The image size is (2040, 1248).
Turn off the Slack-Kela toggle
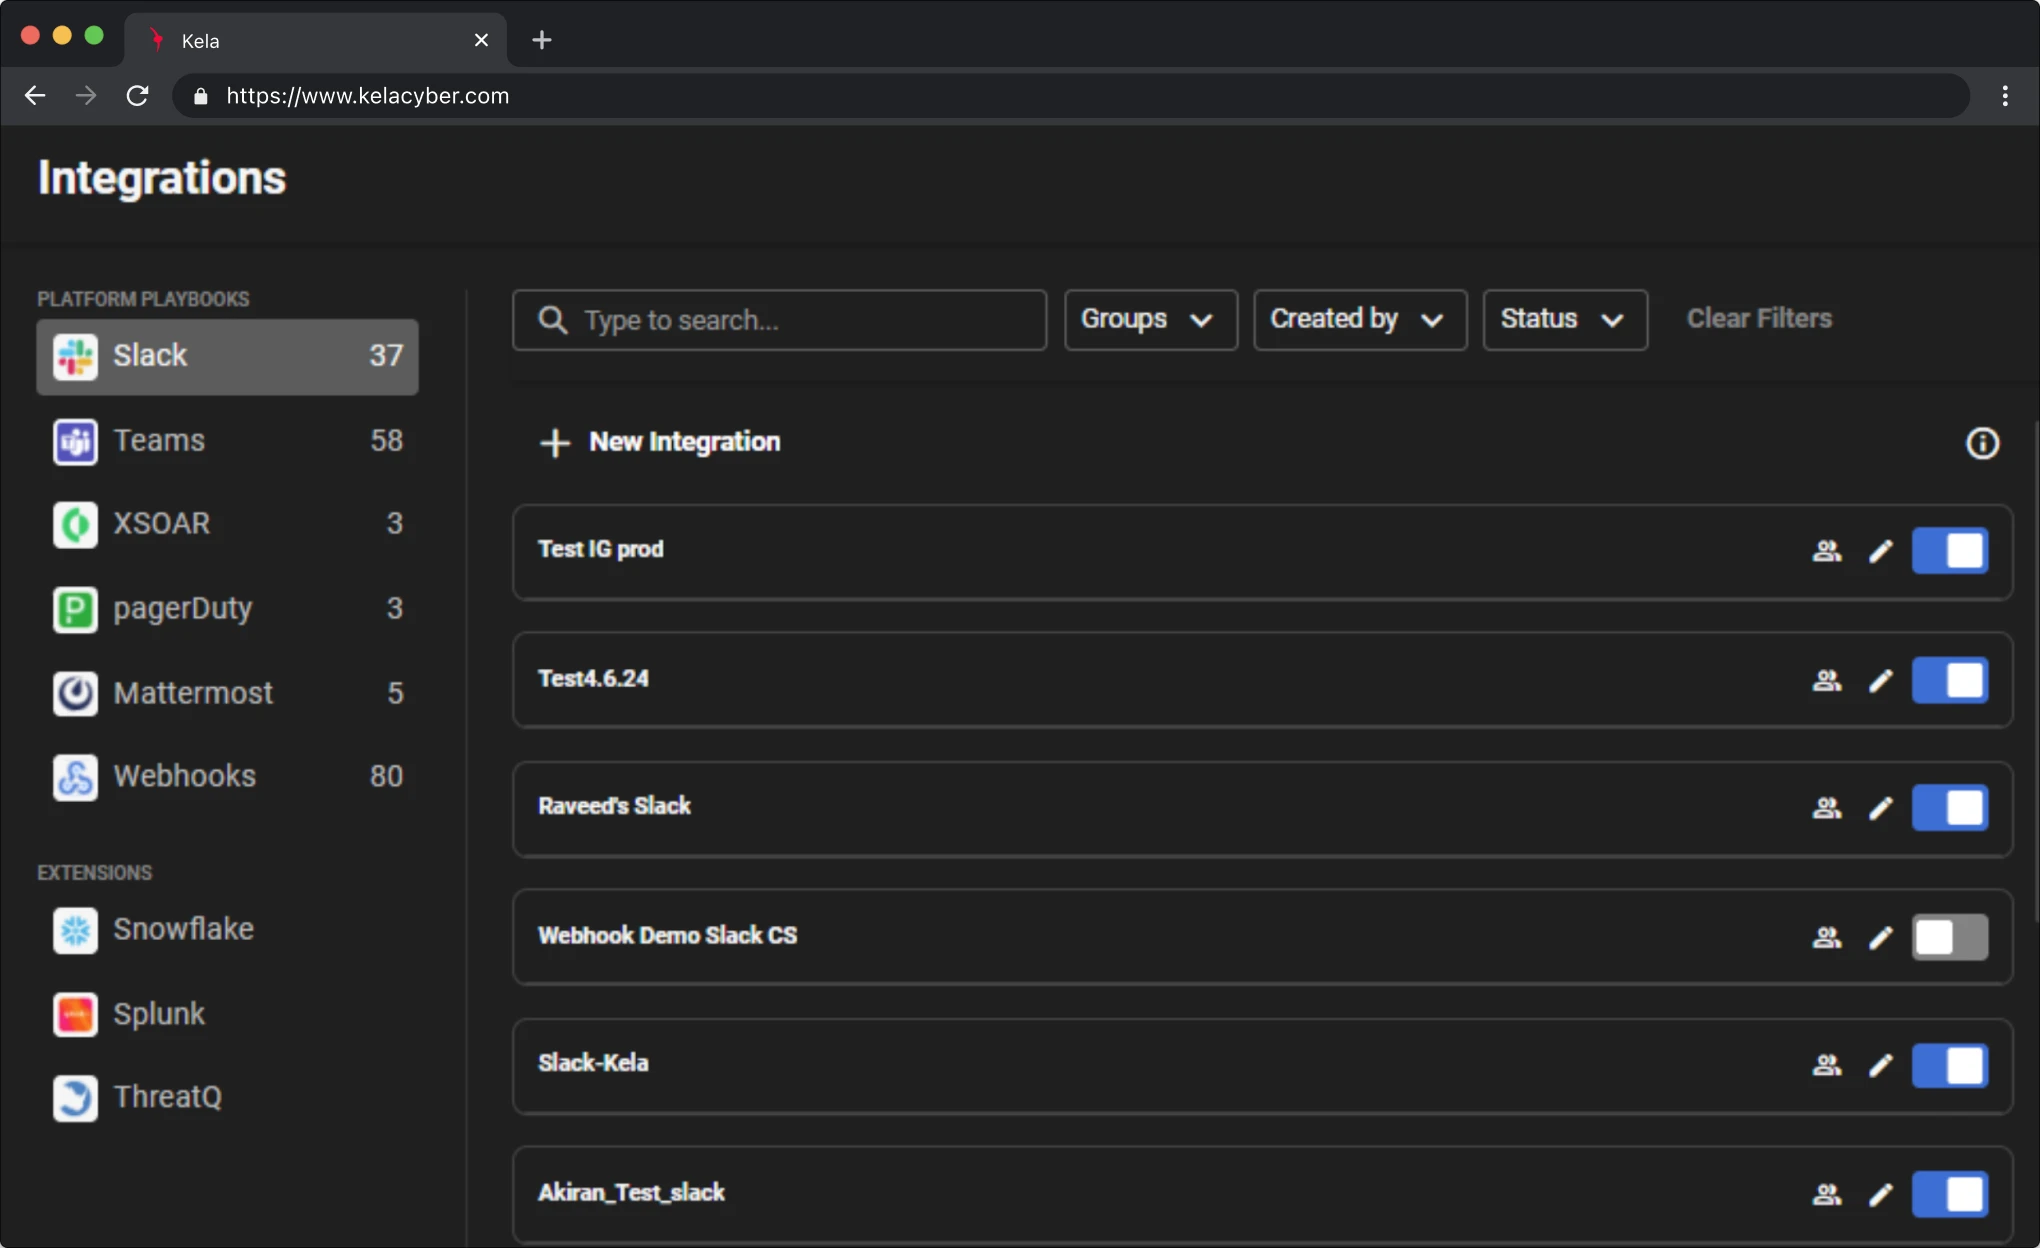[x=1950, y=1066]
